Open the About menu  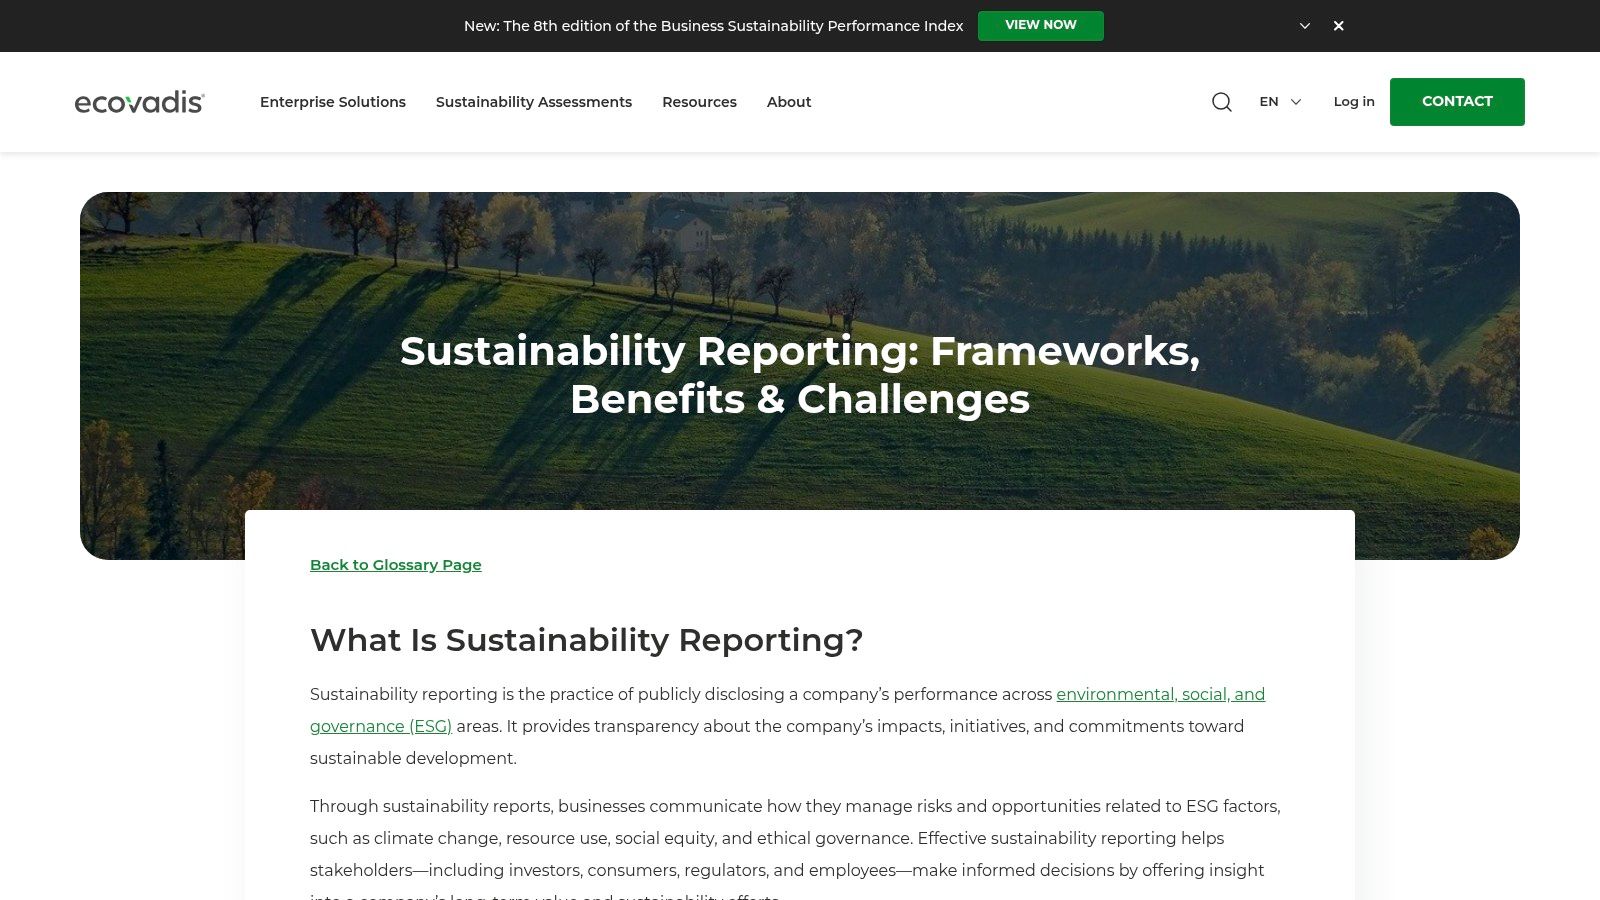pos(789,102)
